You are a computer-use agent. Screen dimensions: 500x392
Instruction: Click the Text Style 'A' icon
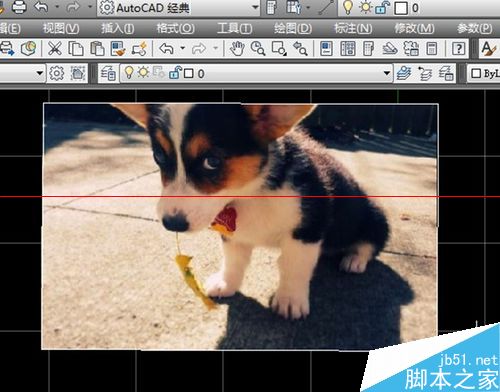tap(489, 49)
